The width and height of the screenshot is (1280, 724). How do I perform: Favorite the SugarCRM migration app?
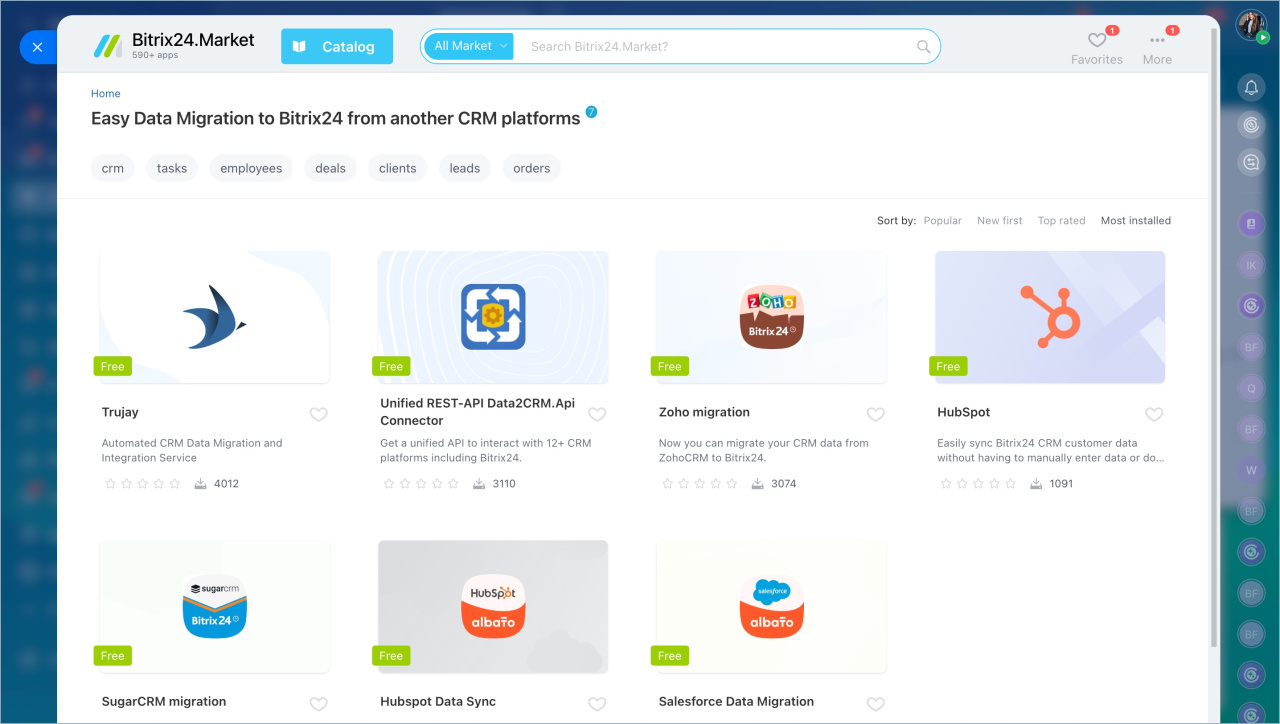point(318,704)
